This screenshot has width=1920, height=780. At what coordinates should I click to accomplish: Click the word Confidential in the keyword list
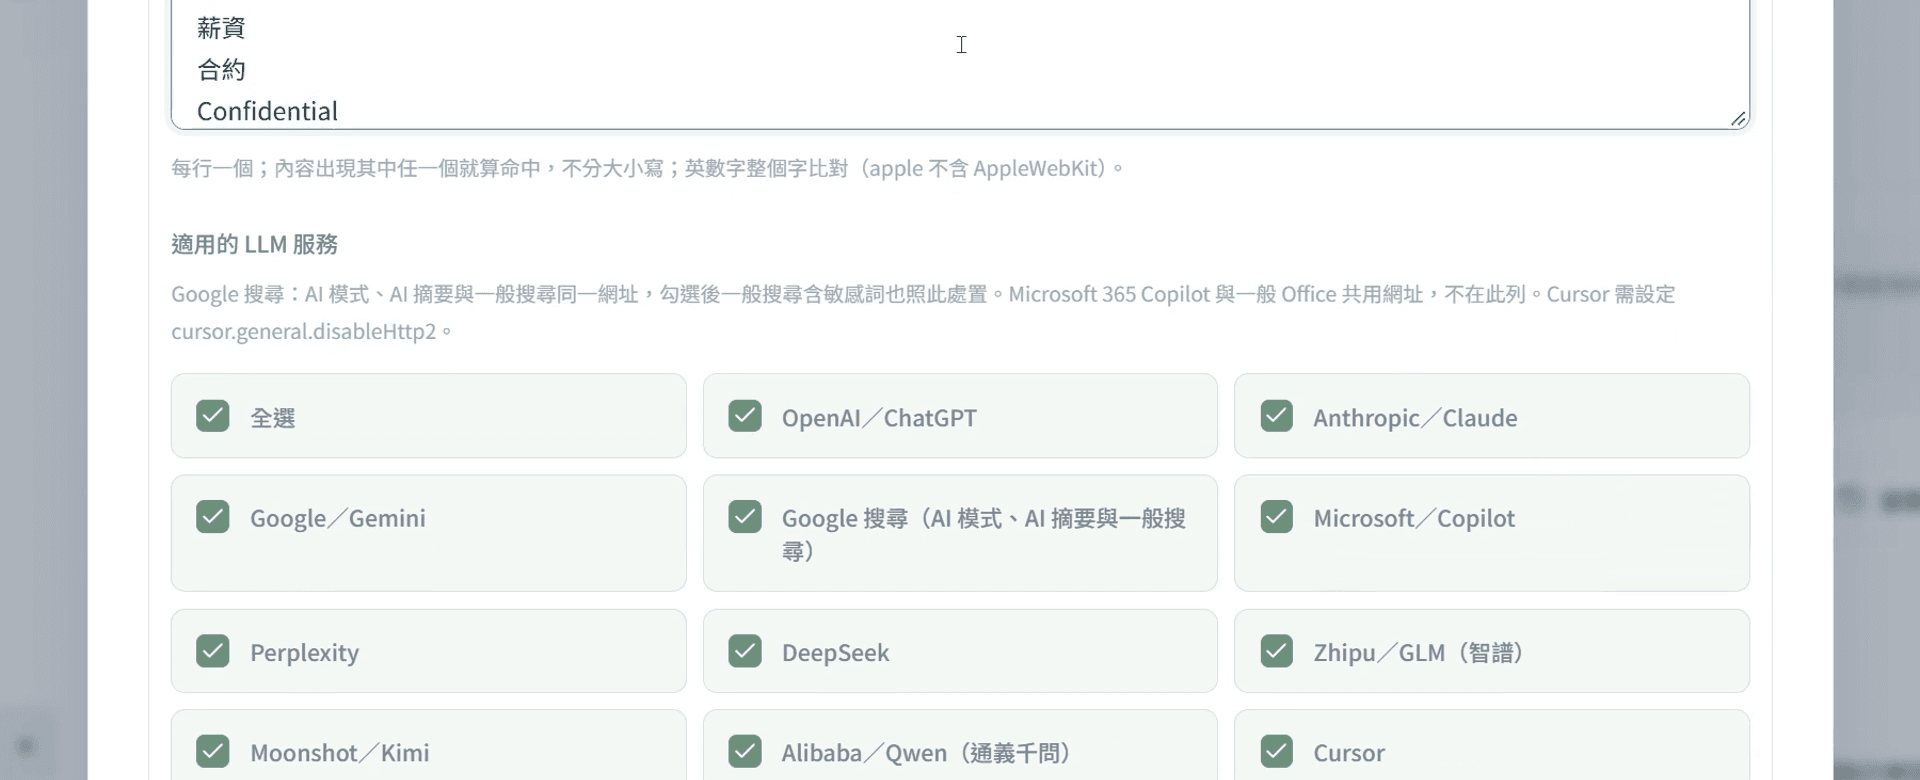tap(267, 111)
